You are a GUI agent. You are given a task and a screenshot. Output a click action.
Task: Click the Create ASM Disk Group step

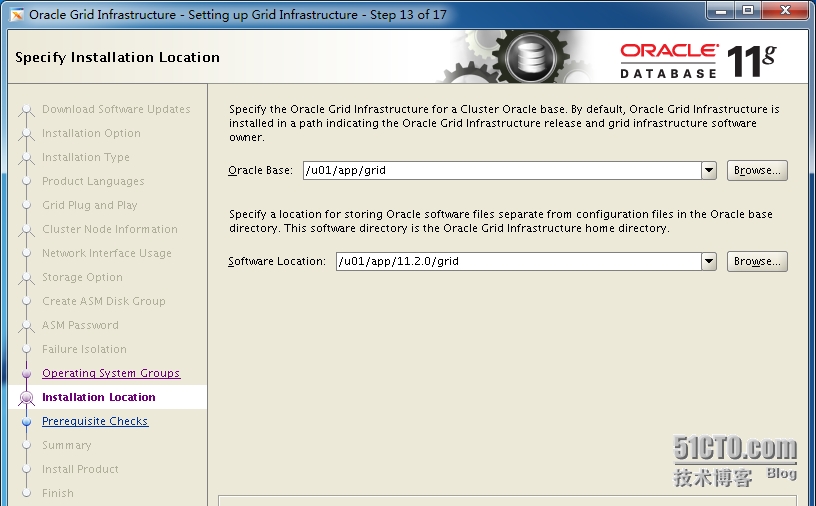[x=104, y=301]
